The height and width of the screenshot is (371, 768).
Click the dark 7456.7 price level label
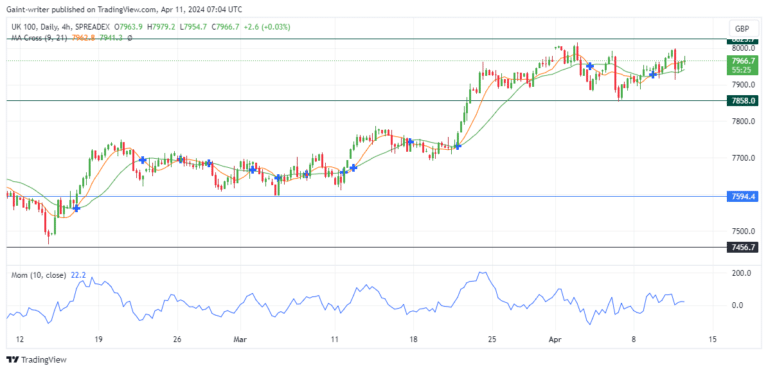pyautogui.click(x=744, y=247)
